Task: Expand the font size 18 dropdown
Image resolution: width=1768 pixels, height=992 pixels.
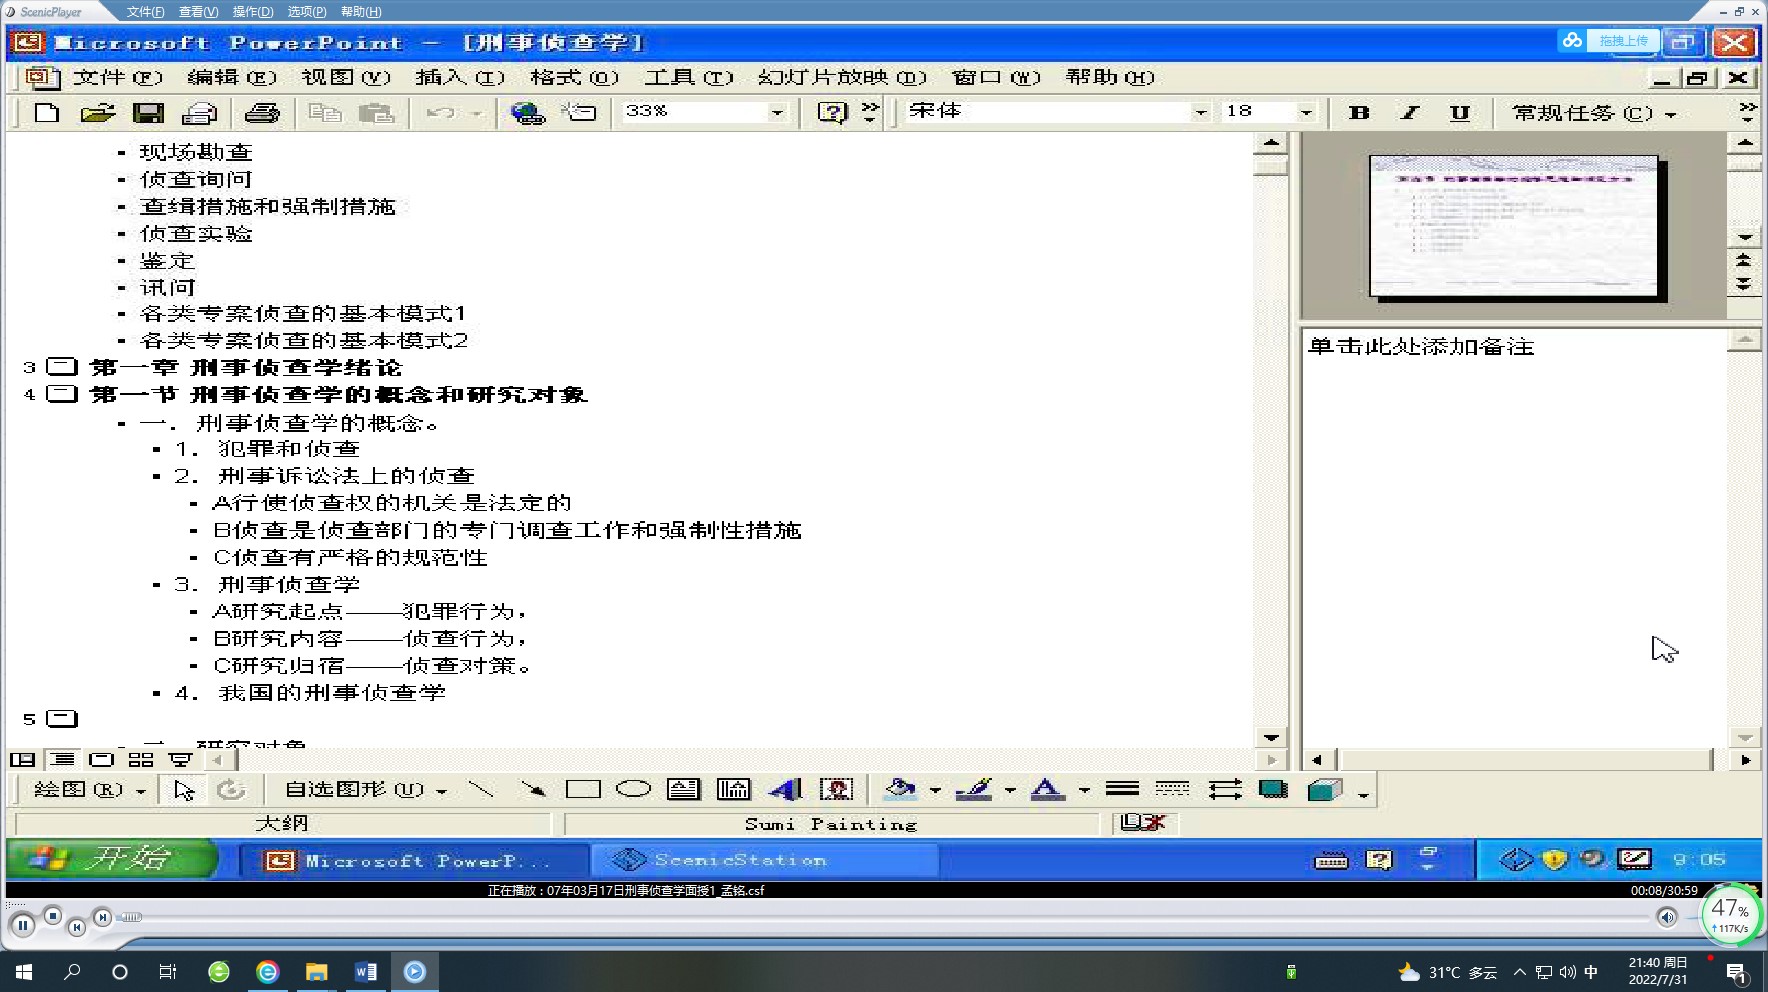Action: coord(1305,113)
